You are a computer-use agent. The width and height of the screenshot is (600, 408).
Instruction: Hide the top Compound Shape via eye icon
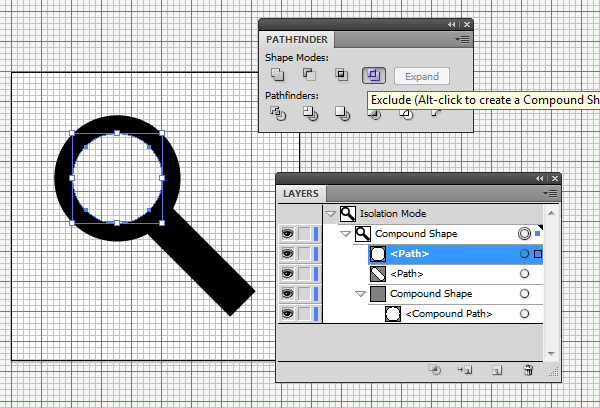(x=287, y=234)
